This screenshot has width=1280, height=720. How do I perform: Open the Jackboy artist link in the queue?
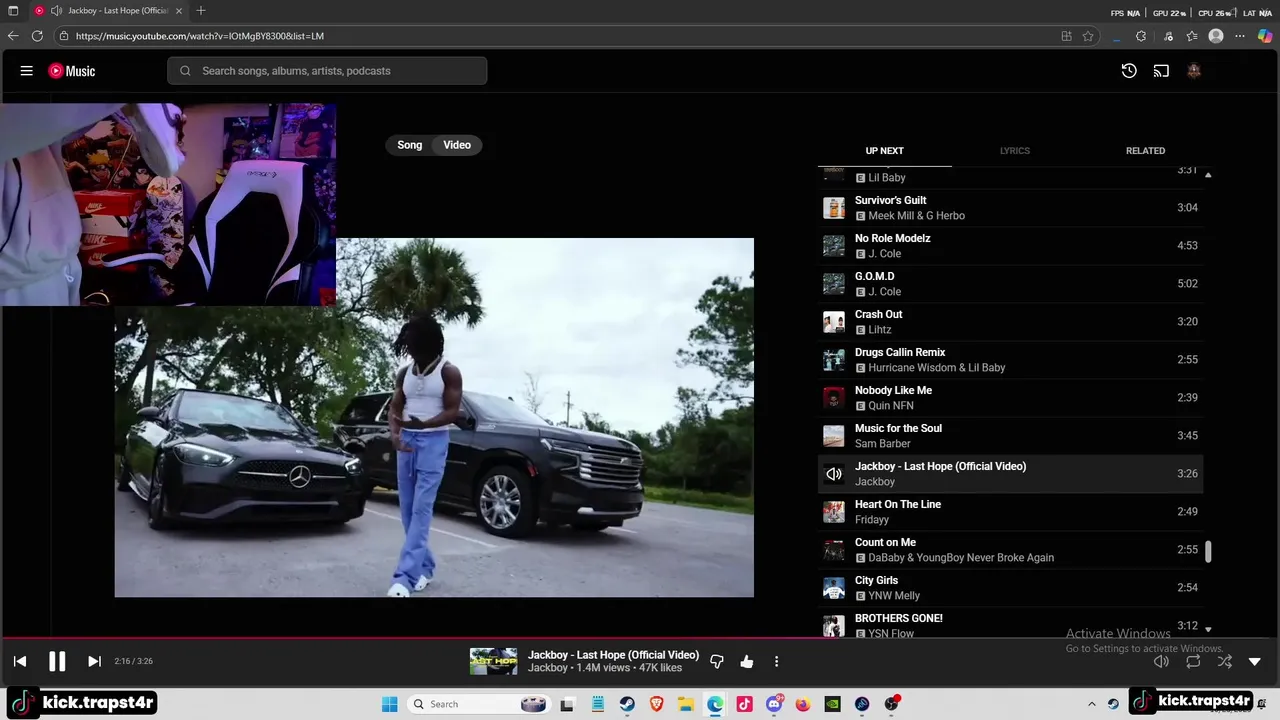pos(875,482)
